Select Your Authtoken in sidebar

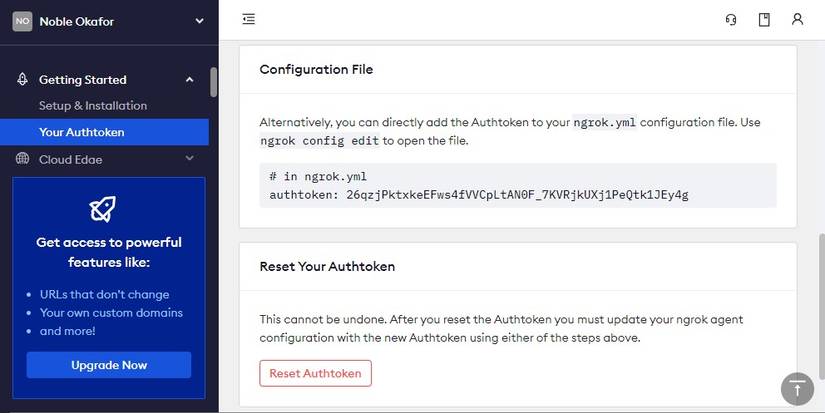82,132
